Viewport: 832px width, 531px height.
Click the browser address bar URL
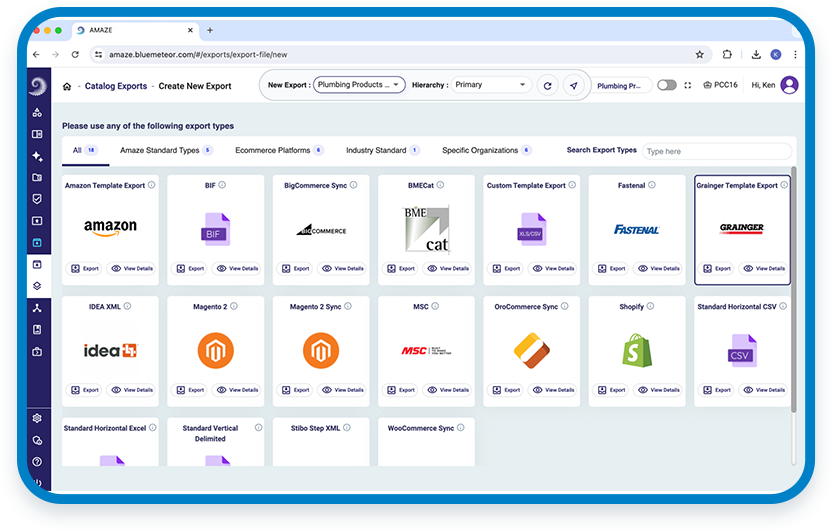198,54
